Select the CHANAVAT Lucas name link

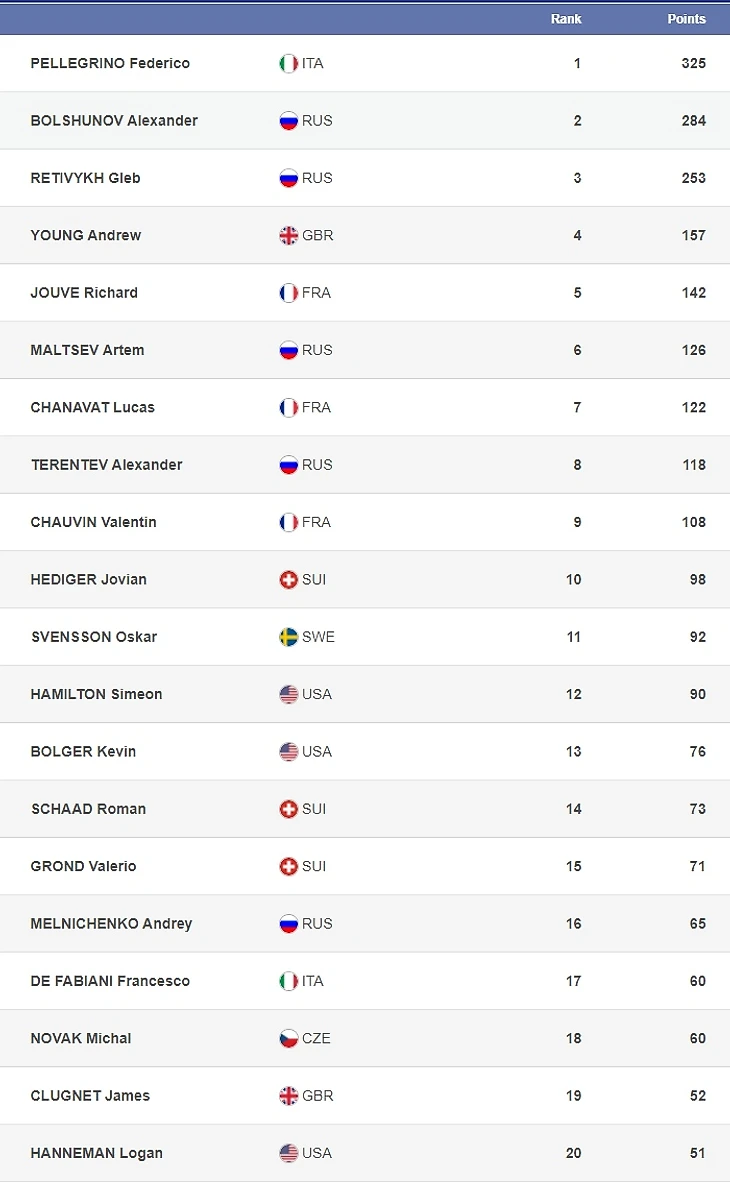pos(92,407)
